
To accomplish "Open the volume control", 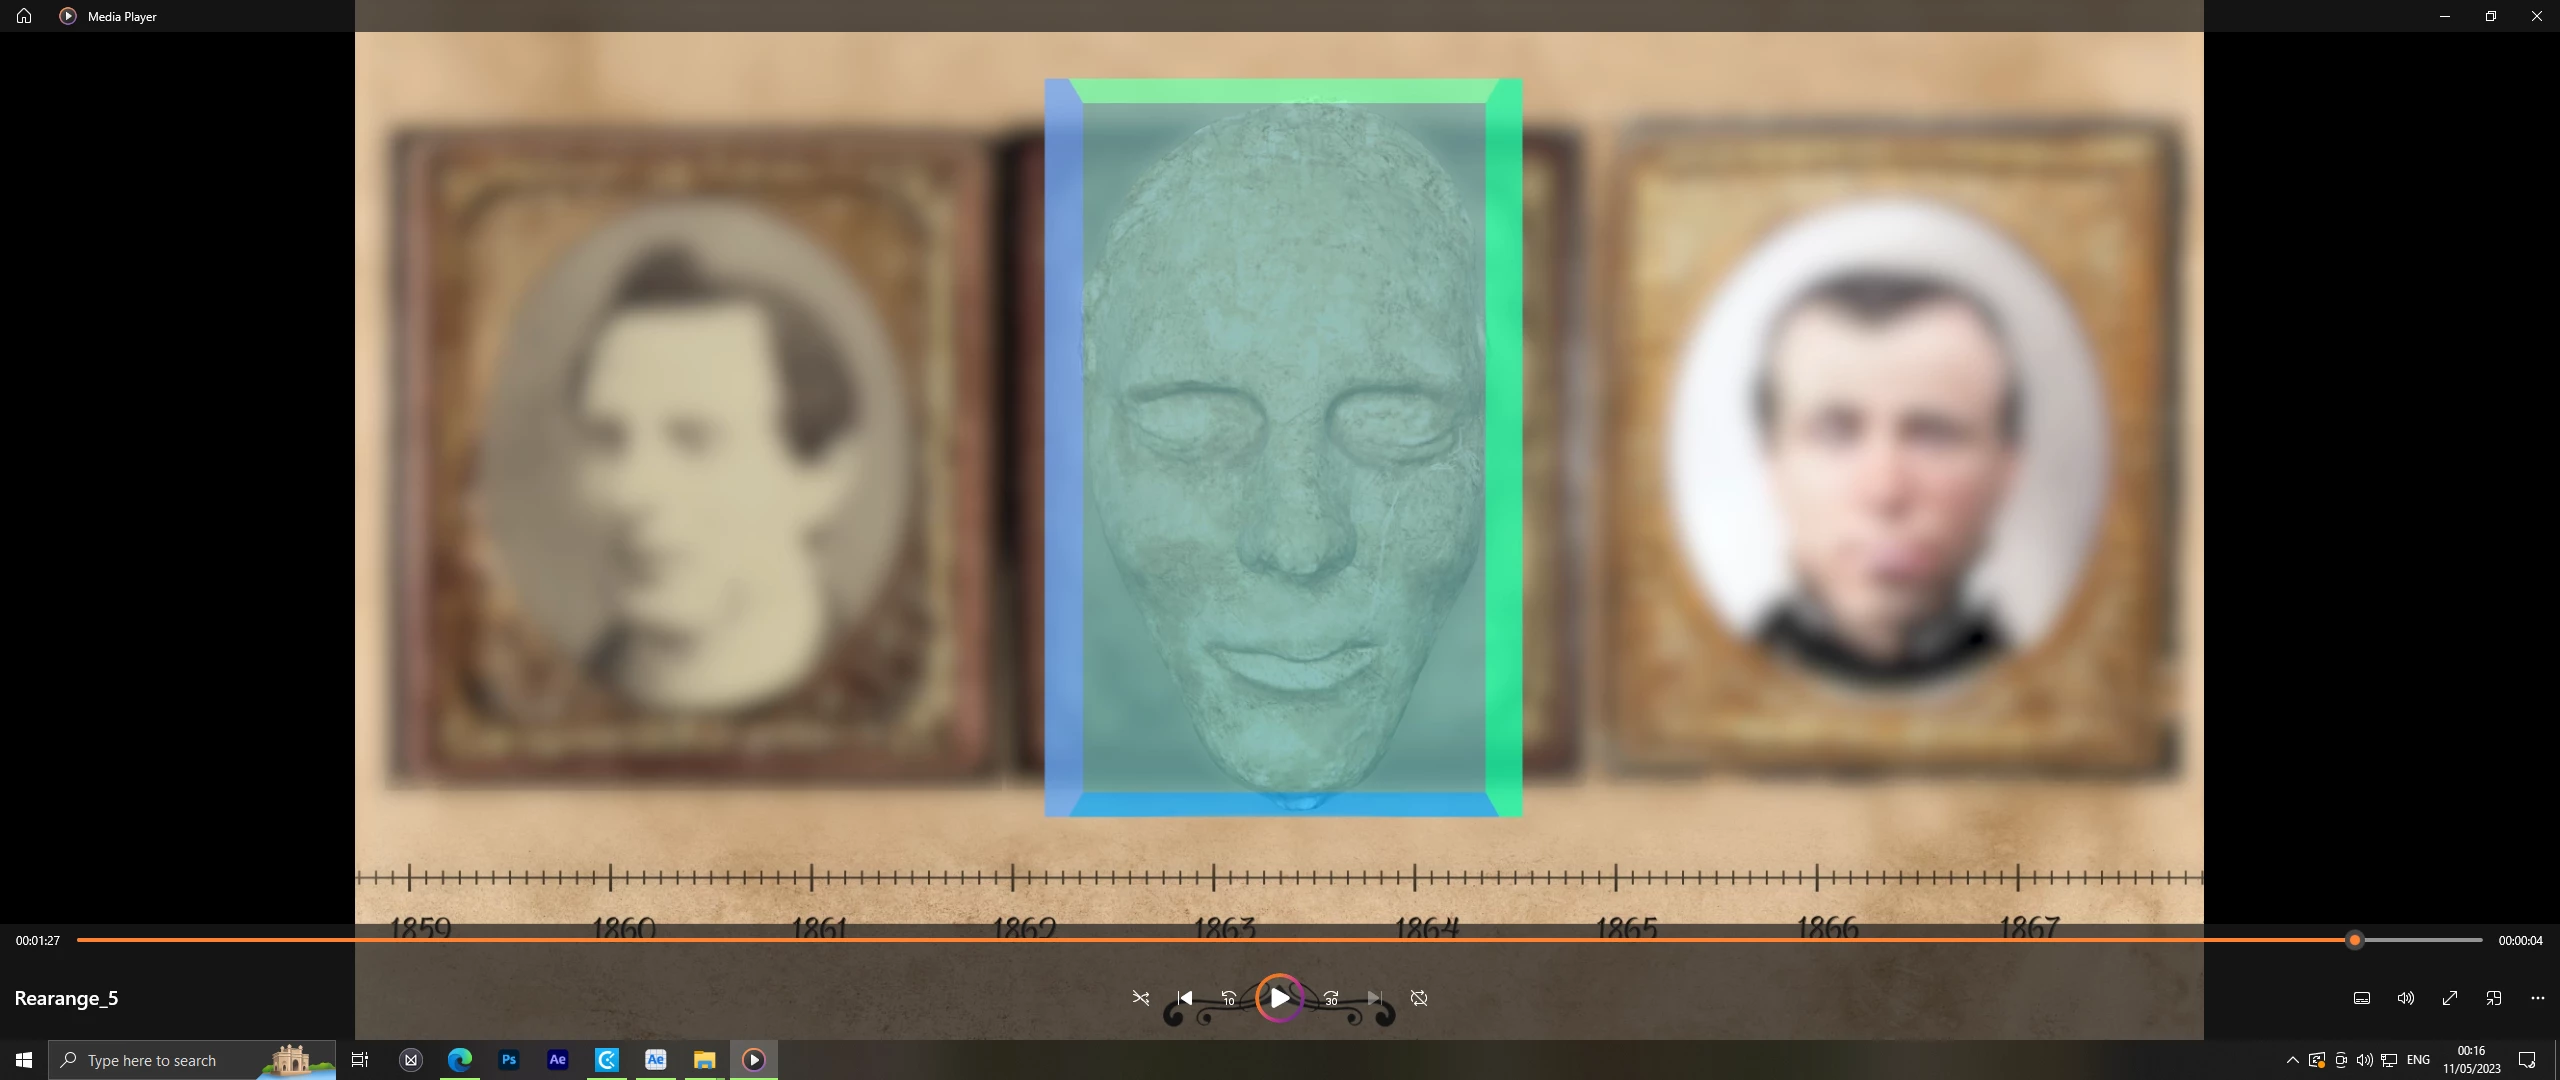I will pos(2406,998).
